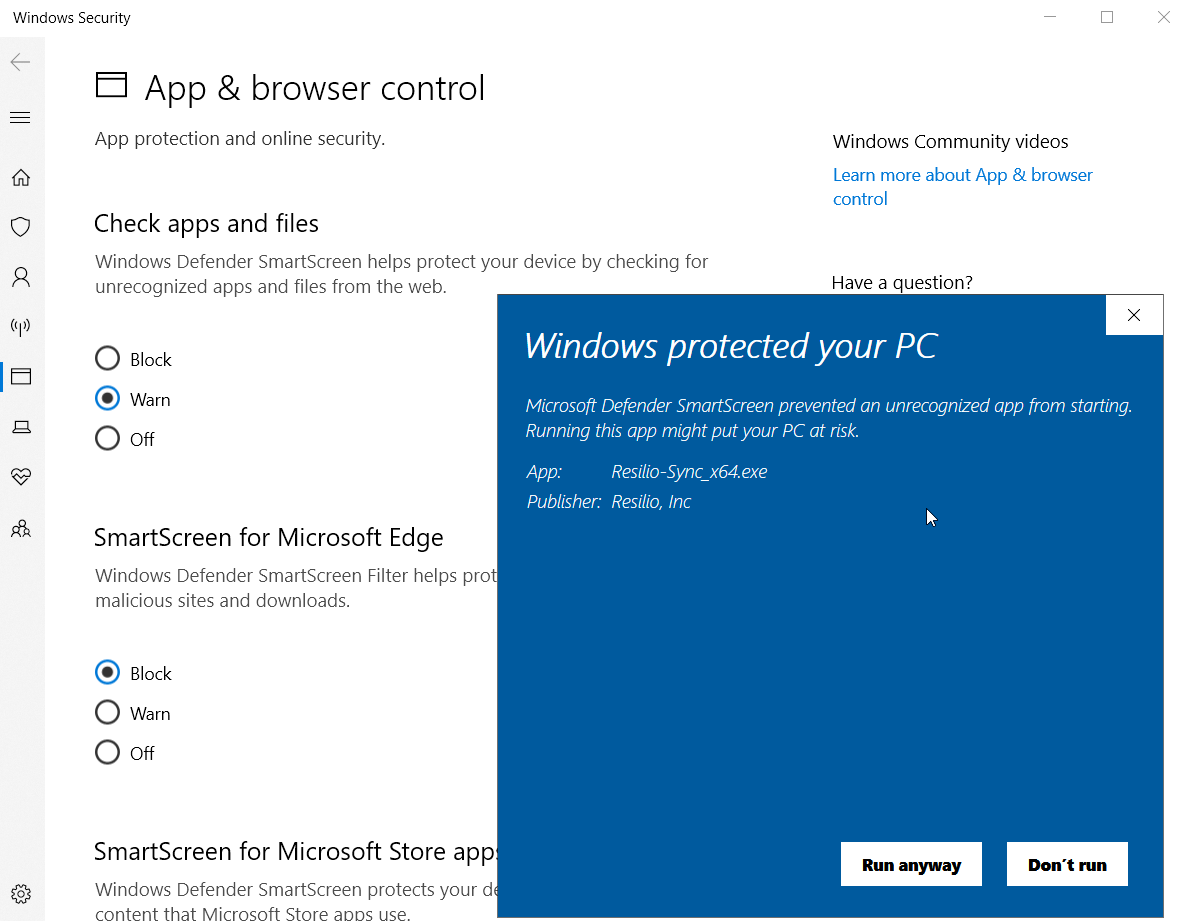The width and height of the screenshot is (1186, 921).
Task: Close the Windows Security window
Action: tap(1164, 17)
